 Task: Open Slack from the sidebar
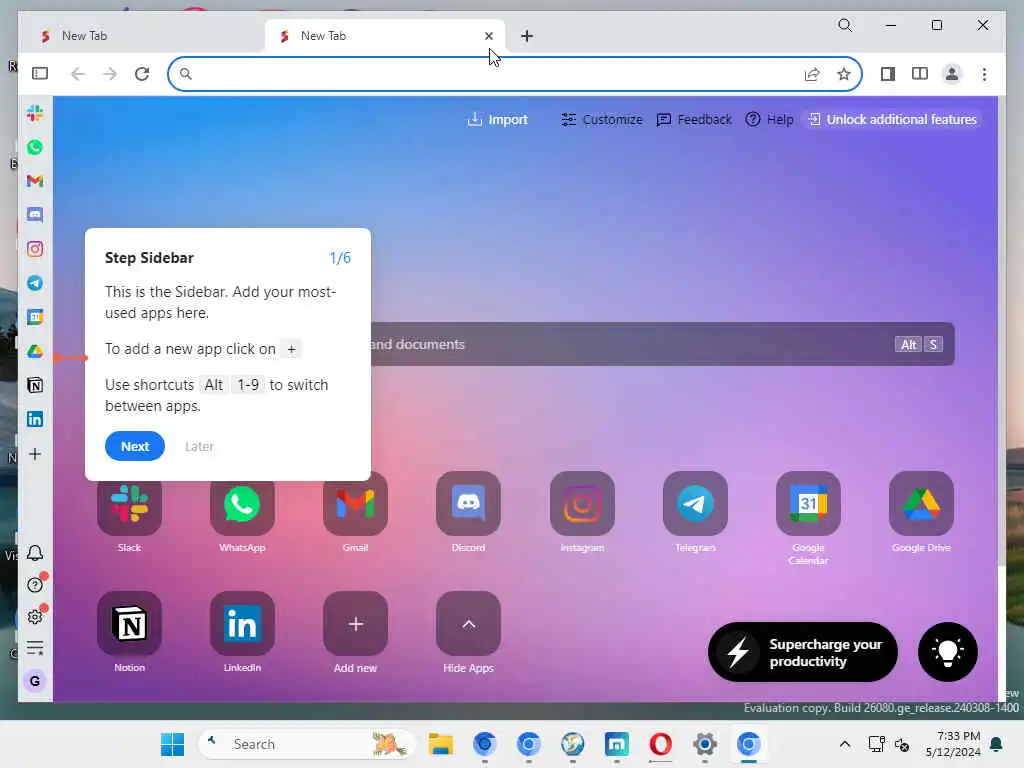tap(35, 113)
